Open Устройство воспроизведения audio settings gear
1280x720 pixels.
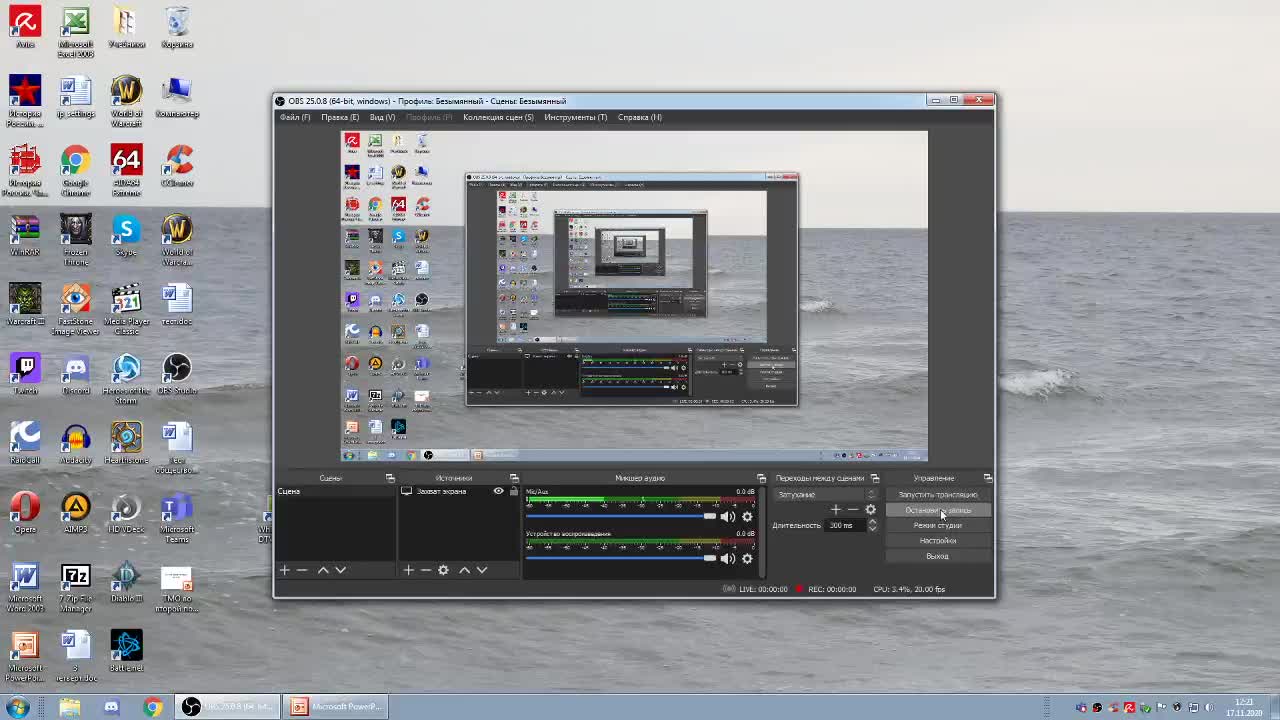(747, 559)
